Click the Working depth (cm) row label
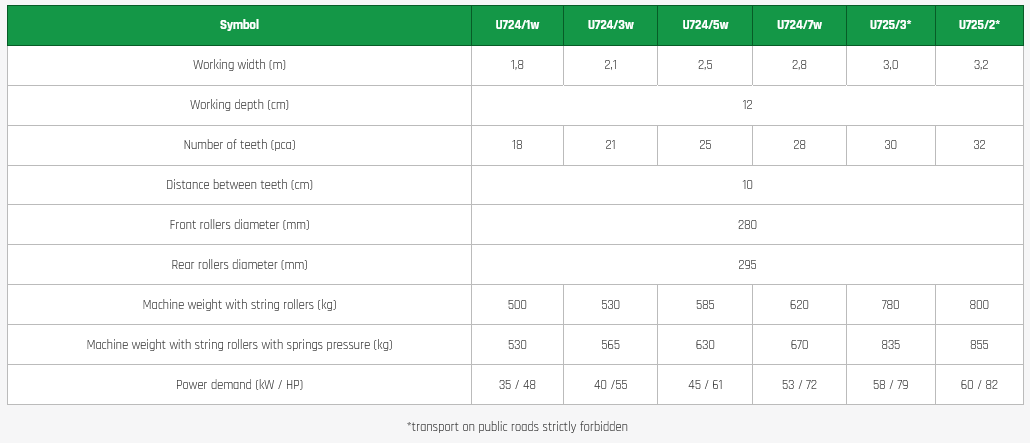The width and height of the screenshot is (1030, 443). click(239, 105)
